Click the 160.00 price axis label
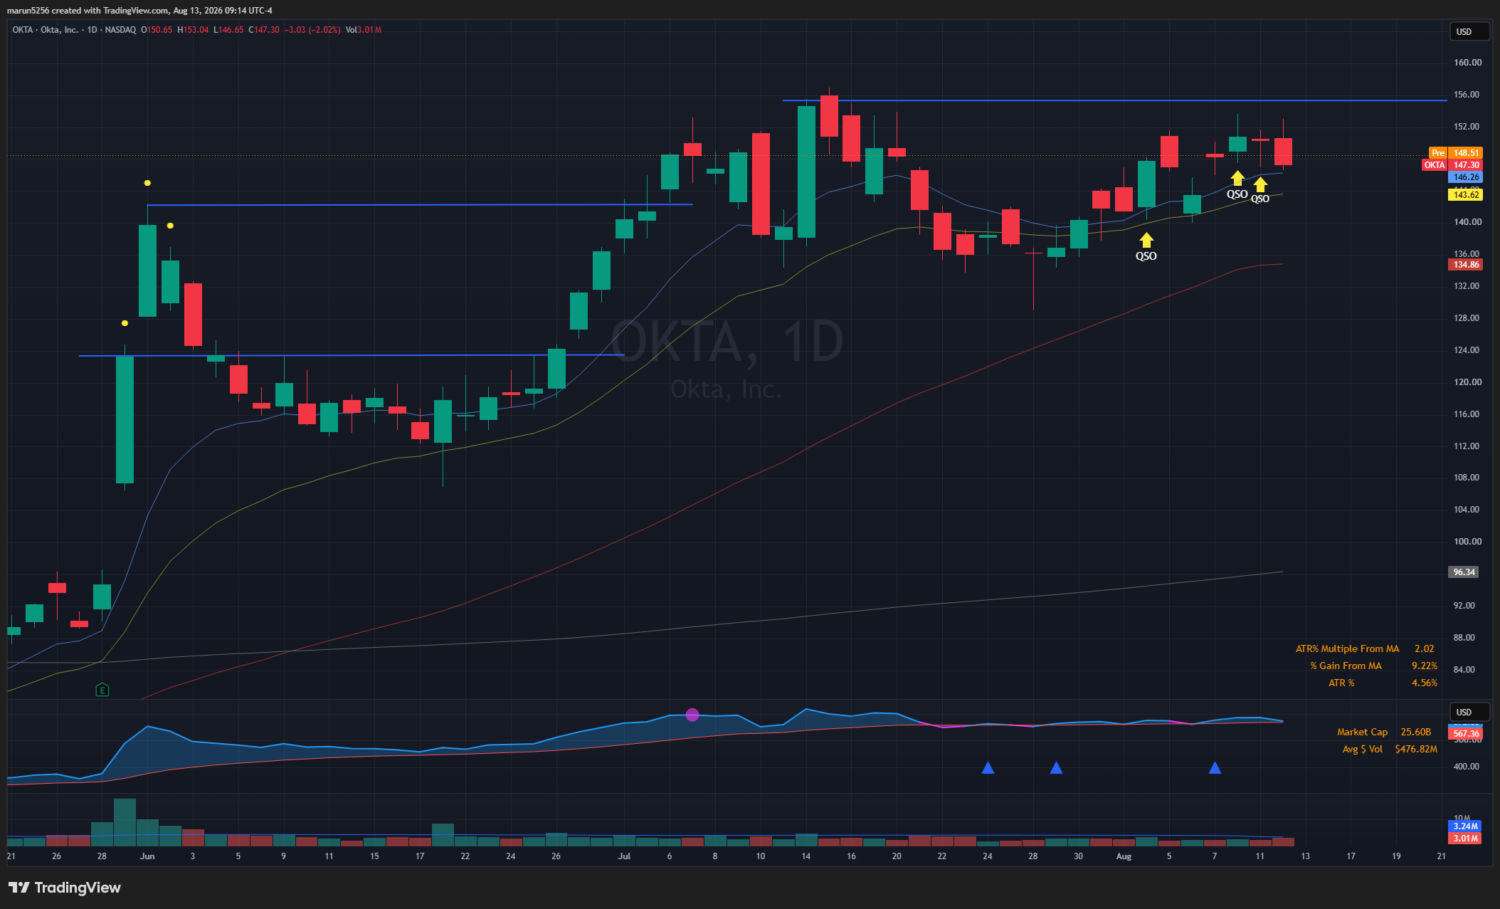This screenshot has height=909, width=1500. 1468,62
